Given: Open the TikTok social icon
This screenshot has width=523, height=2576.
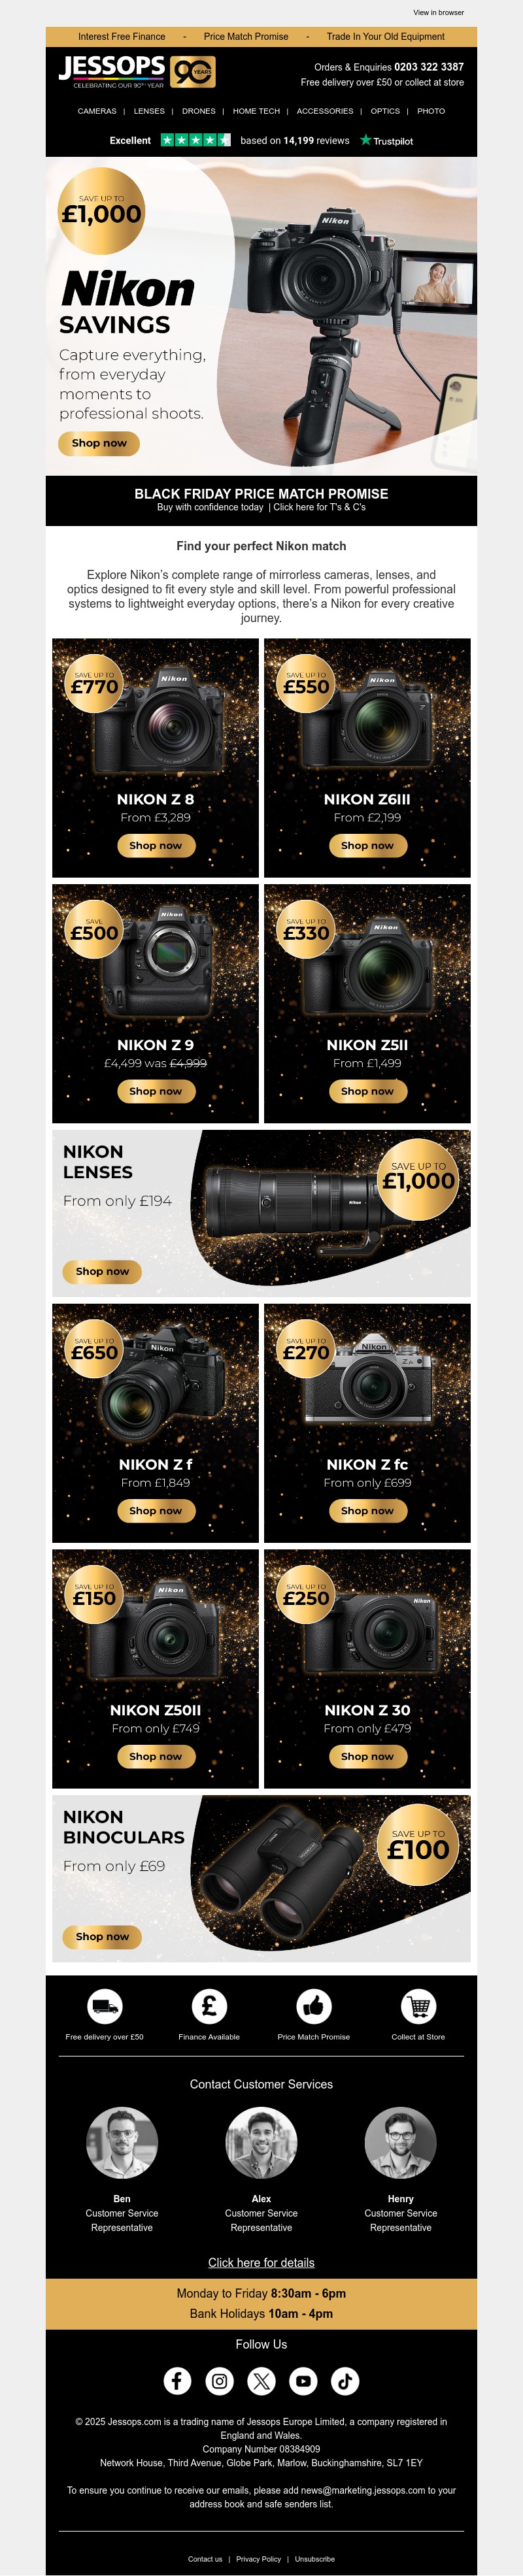Looking at the screenshot, I should [x=345, y=2381].
